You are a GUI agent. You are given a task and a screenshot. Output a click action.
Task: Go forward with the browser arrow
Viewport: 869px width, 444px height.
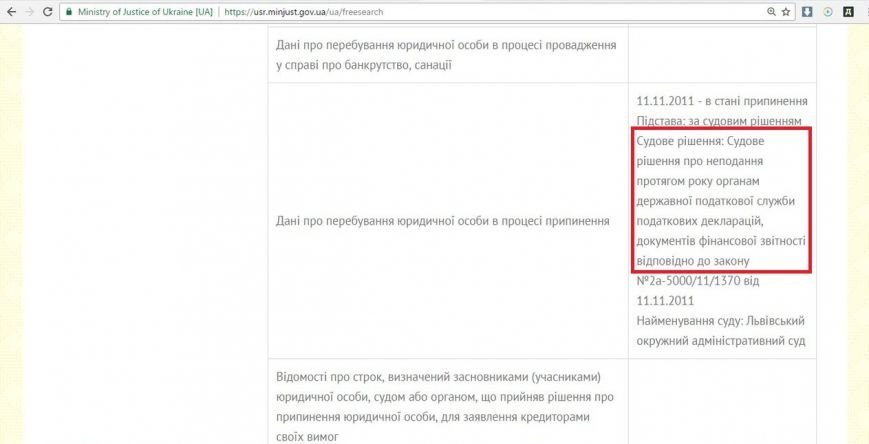[30, 12]
